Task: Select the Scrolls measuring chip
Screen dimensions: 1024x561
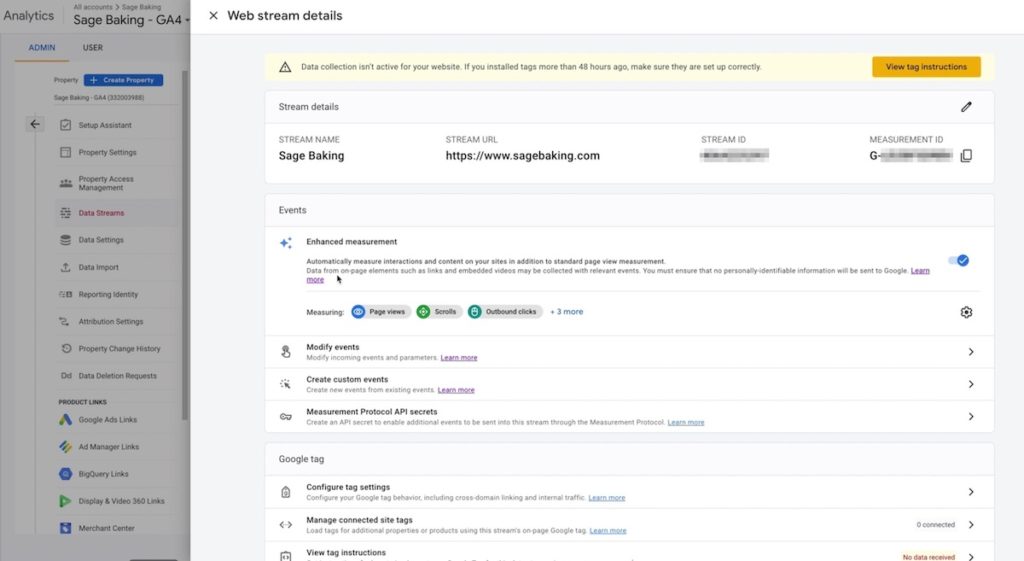Action: (439, 312)
